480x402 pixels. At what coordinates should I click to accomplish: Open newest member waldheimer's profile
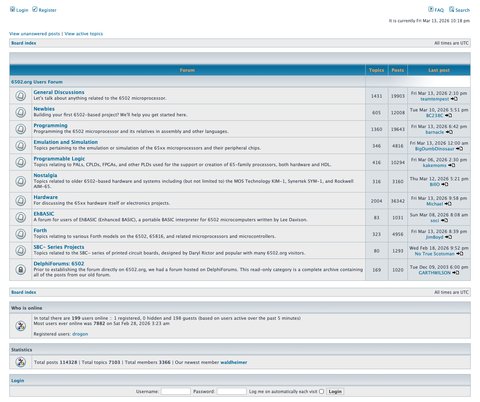pos(234,362)
